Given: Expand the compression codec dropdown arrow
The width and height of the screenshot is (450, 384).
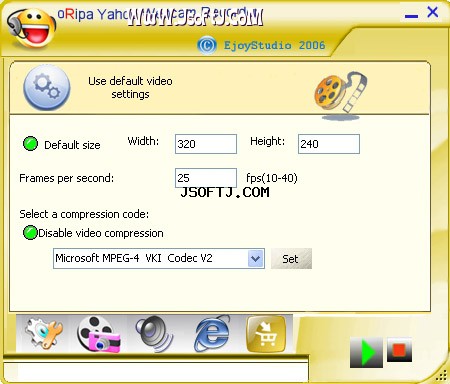Looking at the screenshot, I should [x=256, y=258].
